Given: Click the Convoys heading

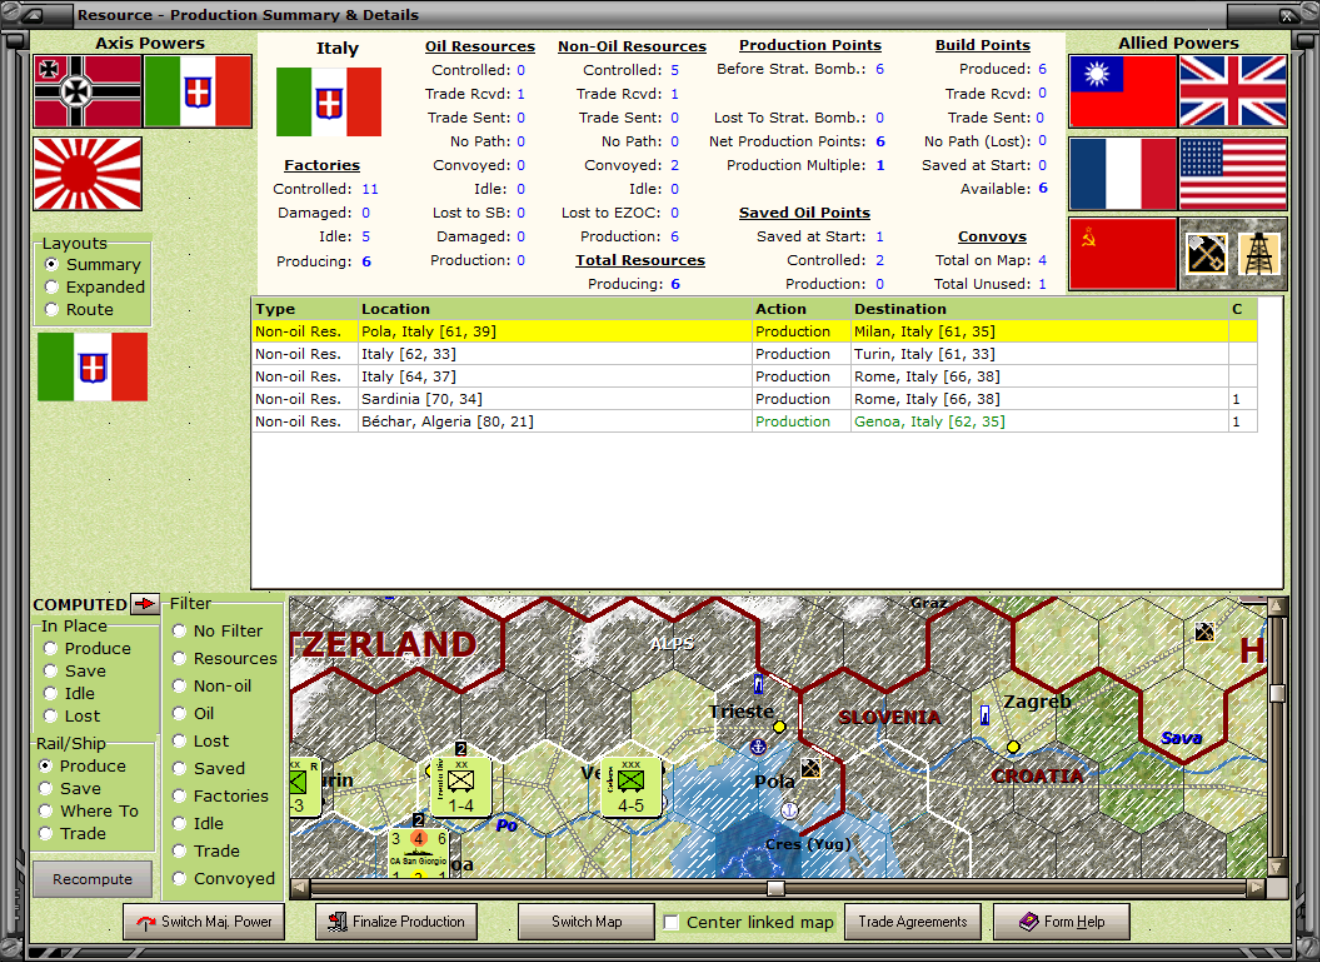Looking at the screenshot, I should [x=992, y=237].
